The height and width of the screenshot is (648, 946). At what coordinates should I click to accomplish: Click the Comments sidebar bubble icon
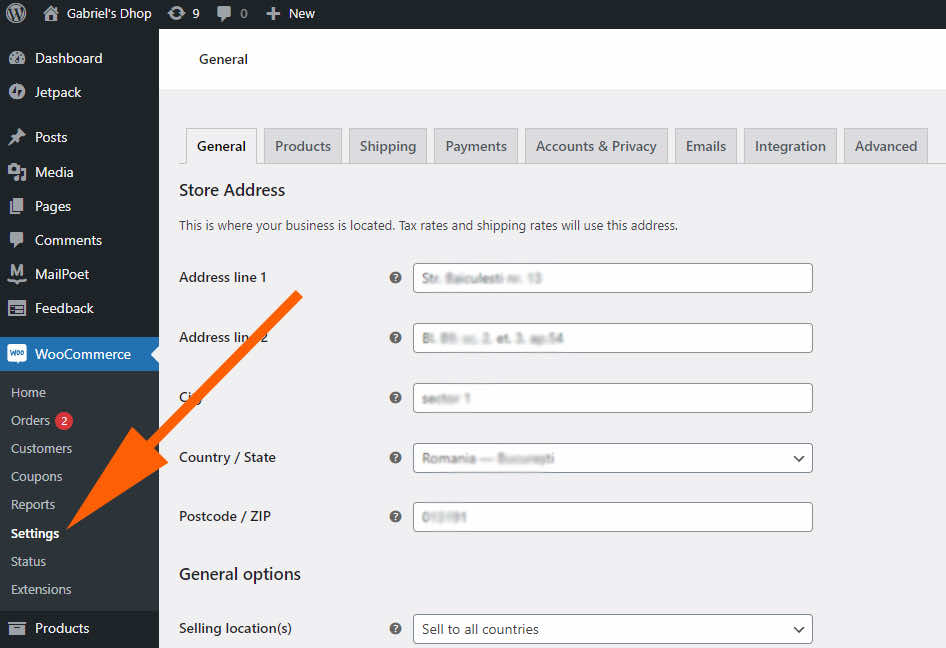pos(17,240)
